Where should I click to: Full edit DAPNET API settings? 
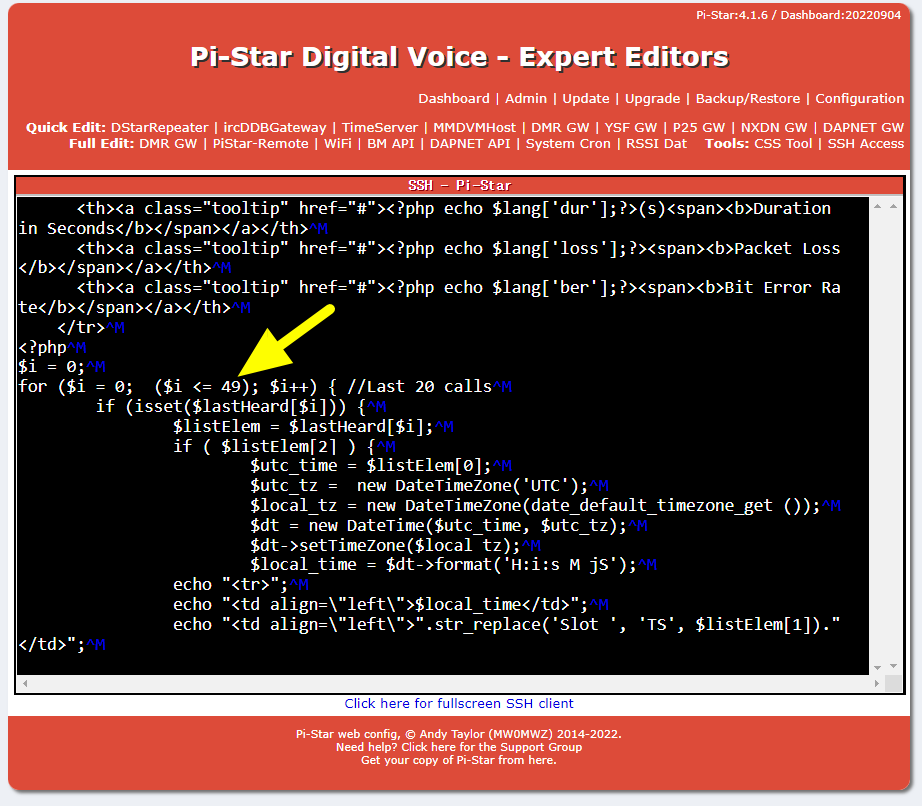click(x=470, y=143)
